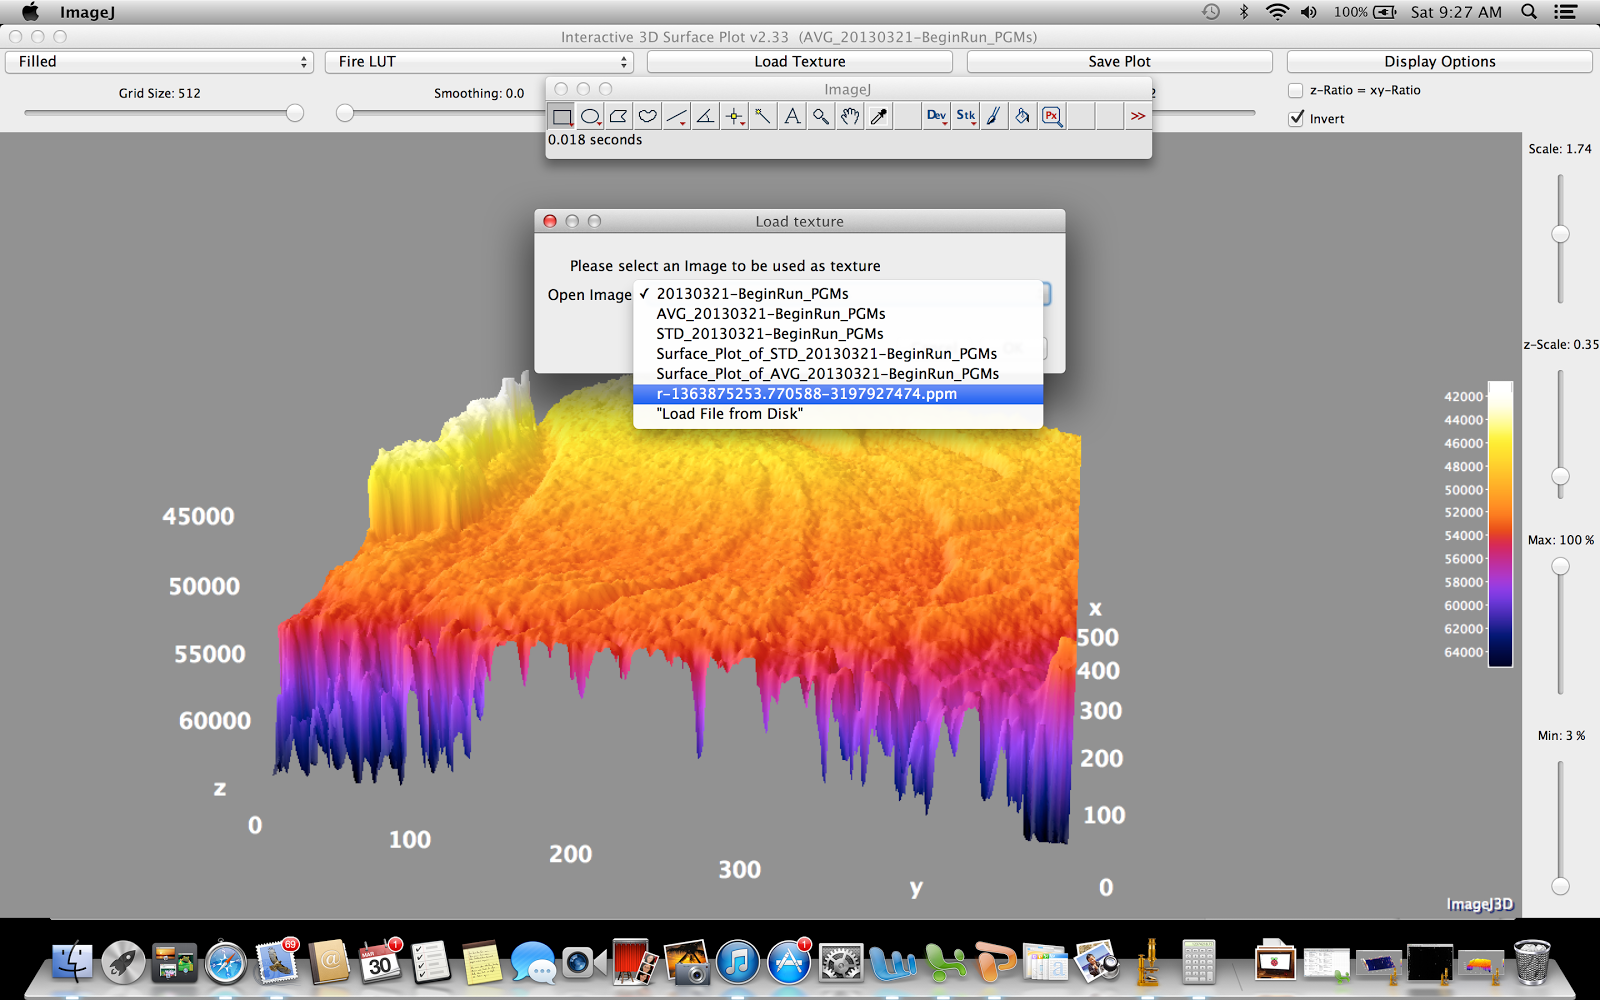Viewport: 1600px width, 1000px height.
Task: Select STD_20130321-BeginRun_PGMs from the texture list
Action: pyautogui.click(x=769, y=333)
